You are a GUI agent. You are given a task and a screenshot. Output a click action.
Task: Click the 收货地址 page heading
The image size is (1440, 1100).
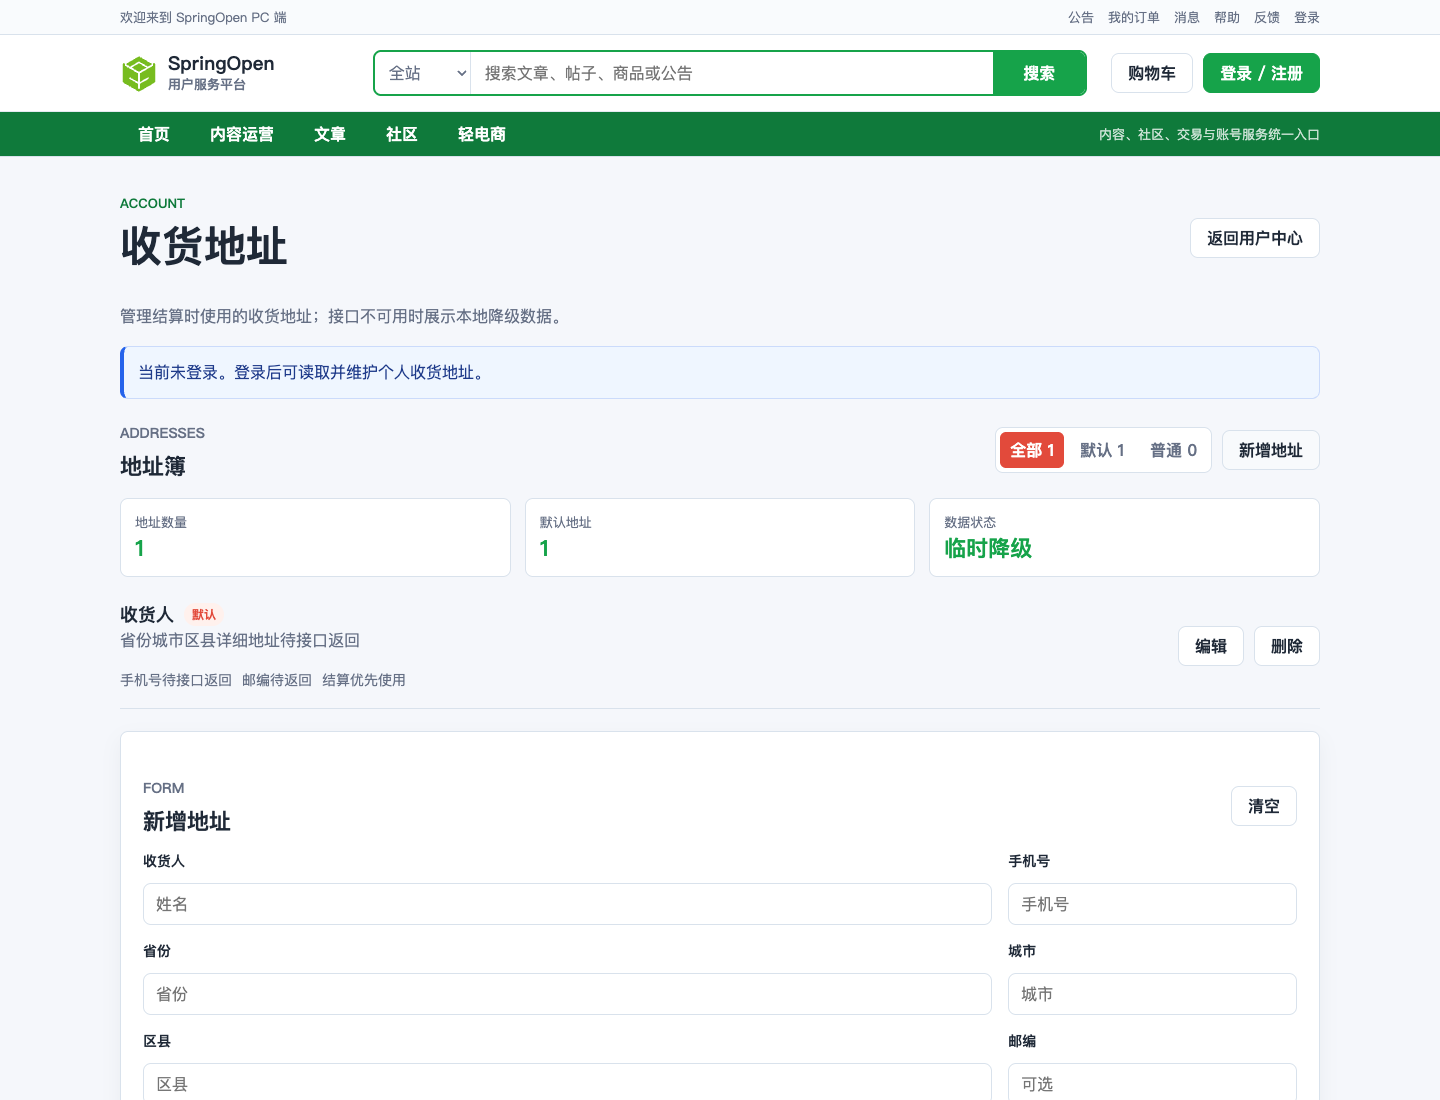(x=204, y=246)
